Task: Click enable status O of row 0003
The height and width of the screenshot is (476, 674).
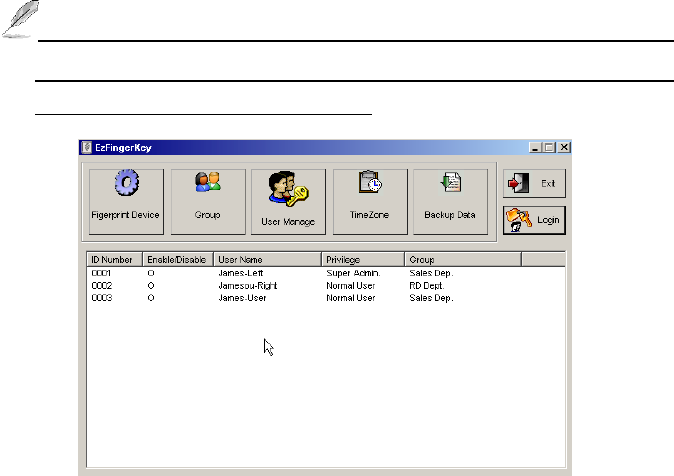Action: pos(151,298)
